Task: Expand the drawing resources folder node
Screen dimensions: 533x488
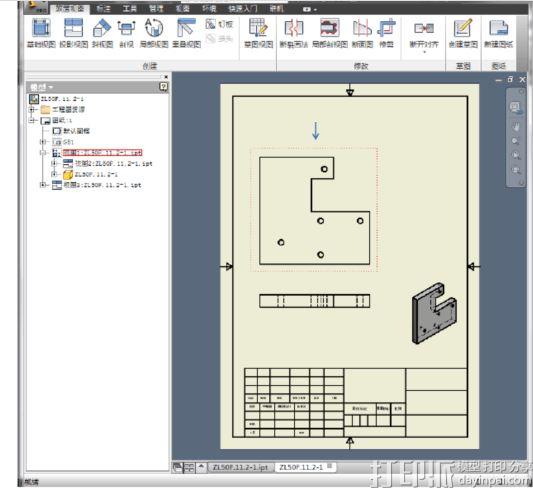Action: coord(32,109)
